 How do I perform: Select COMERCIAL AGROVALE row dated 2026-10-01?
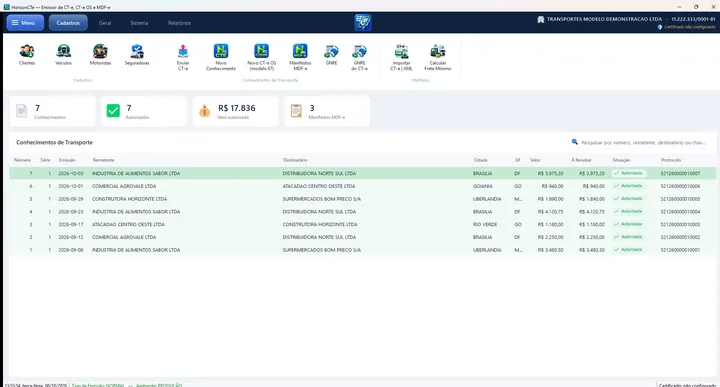pyautogui.click(x=362, y=186)
